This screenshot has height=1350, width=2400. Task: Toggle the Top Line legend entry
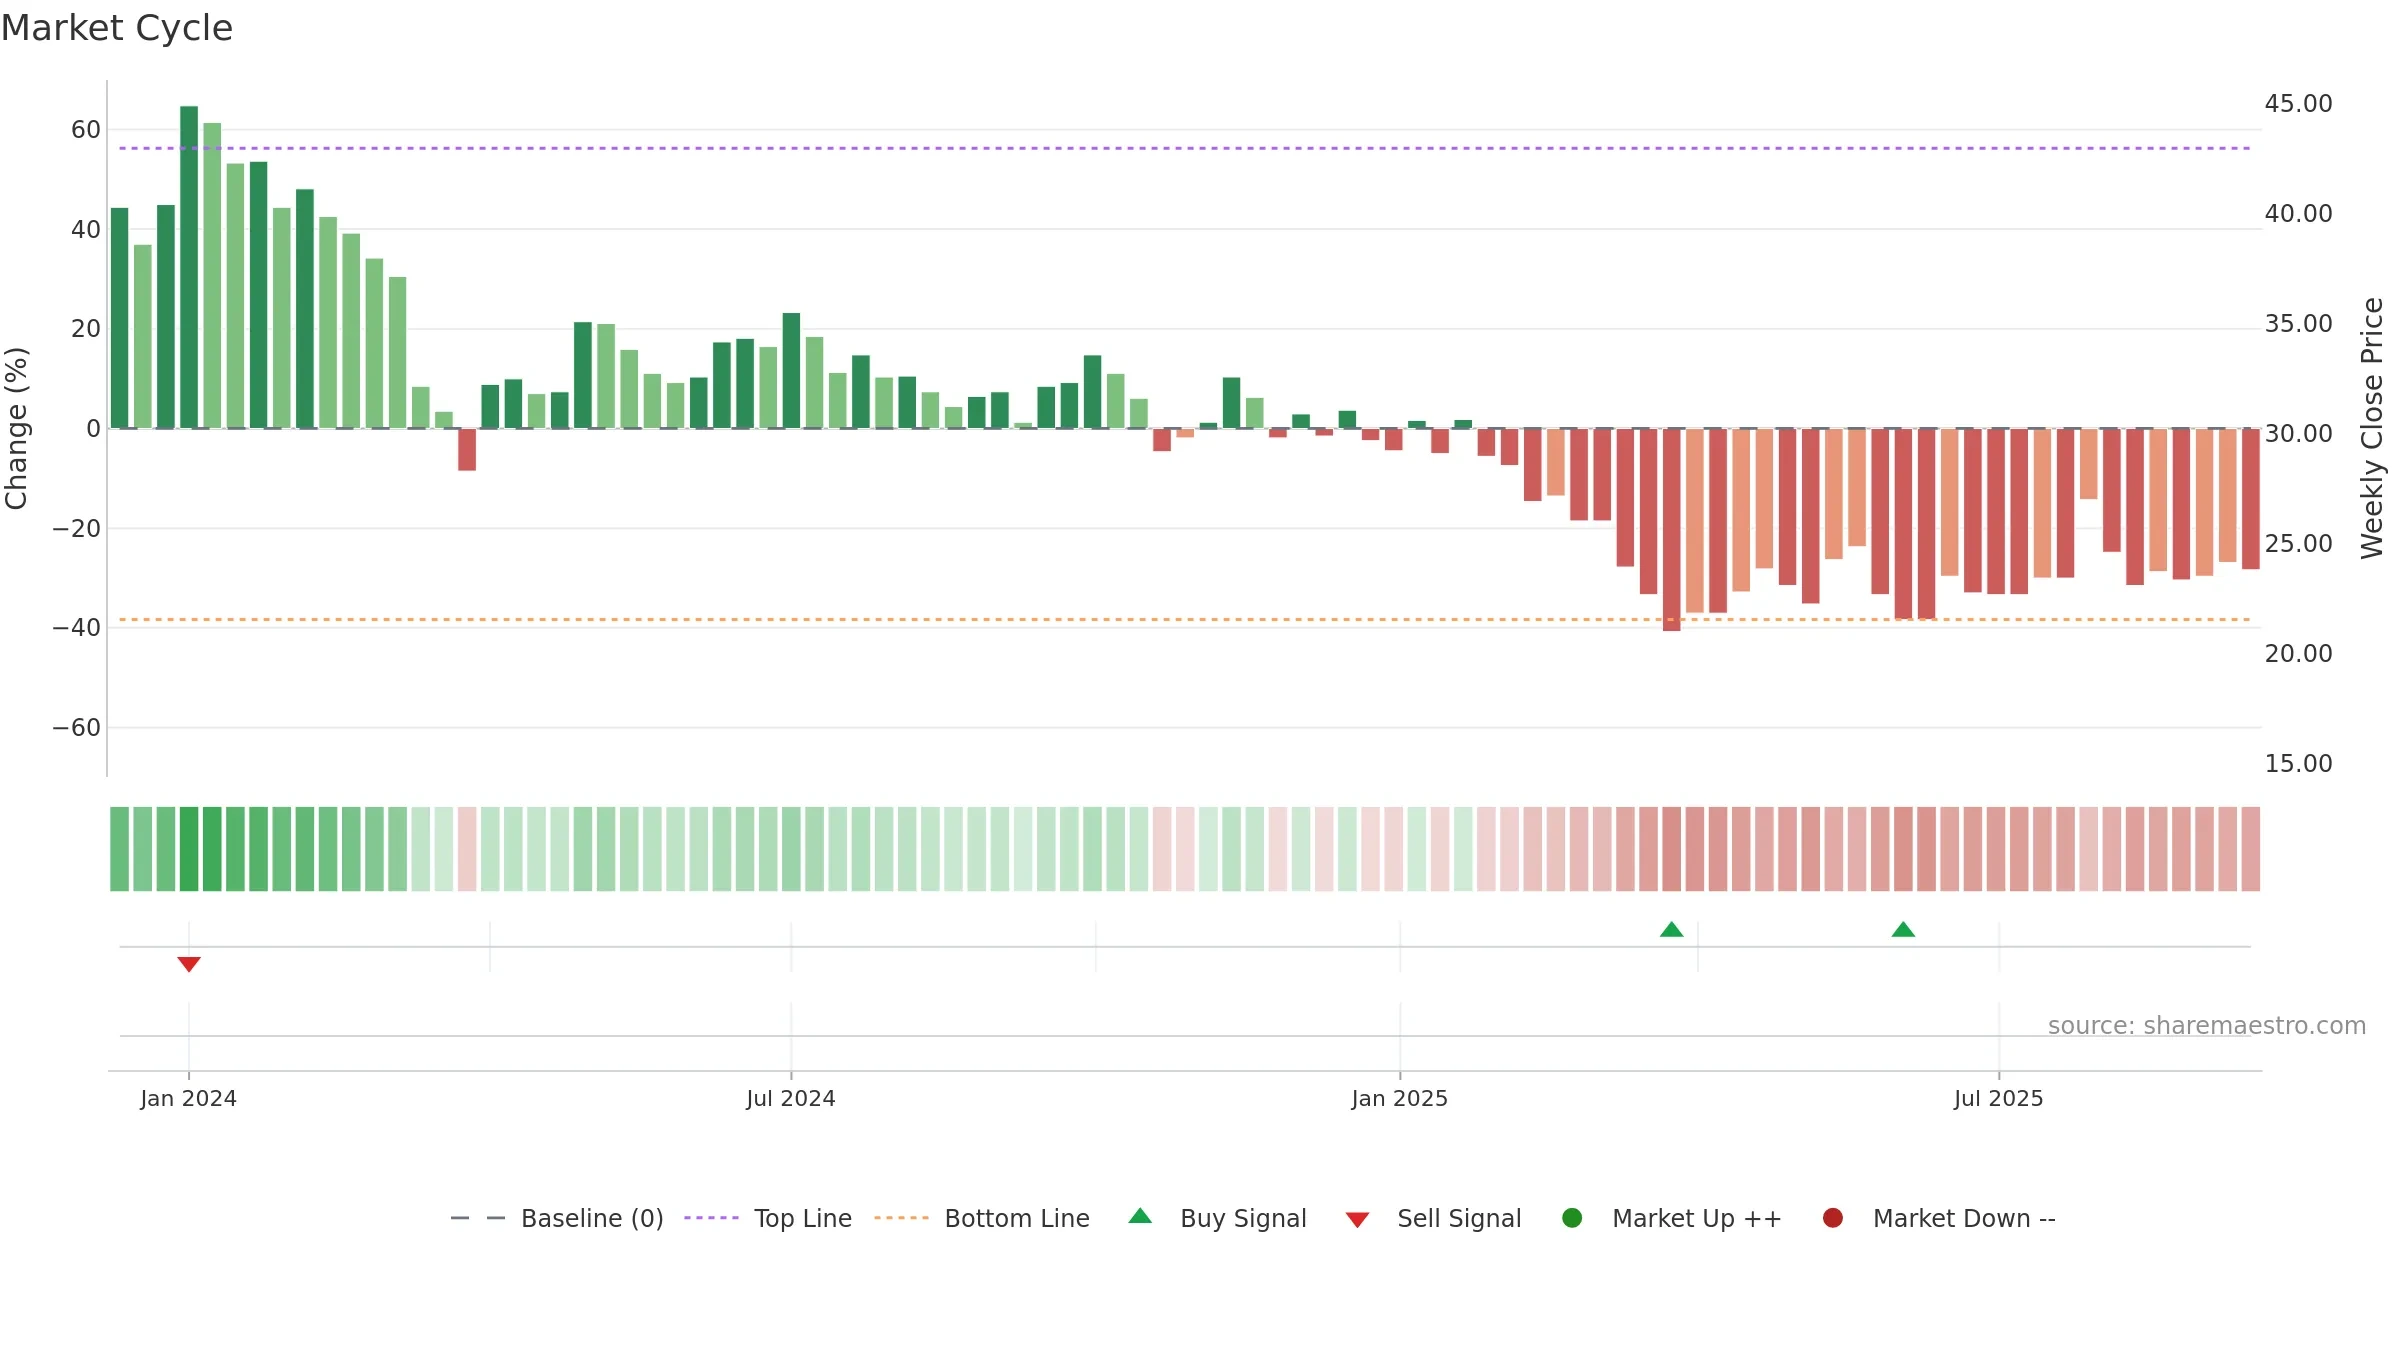coord(768,1218)
